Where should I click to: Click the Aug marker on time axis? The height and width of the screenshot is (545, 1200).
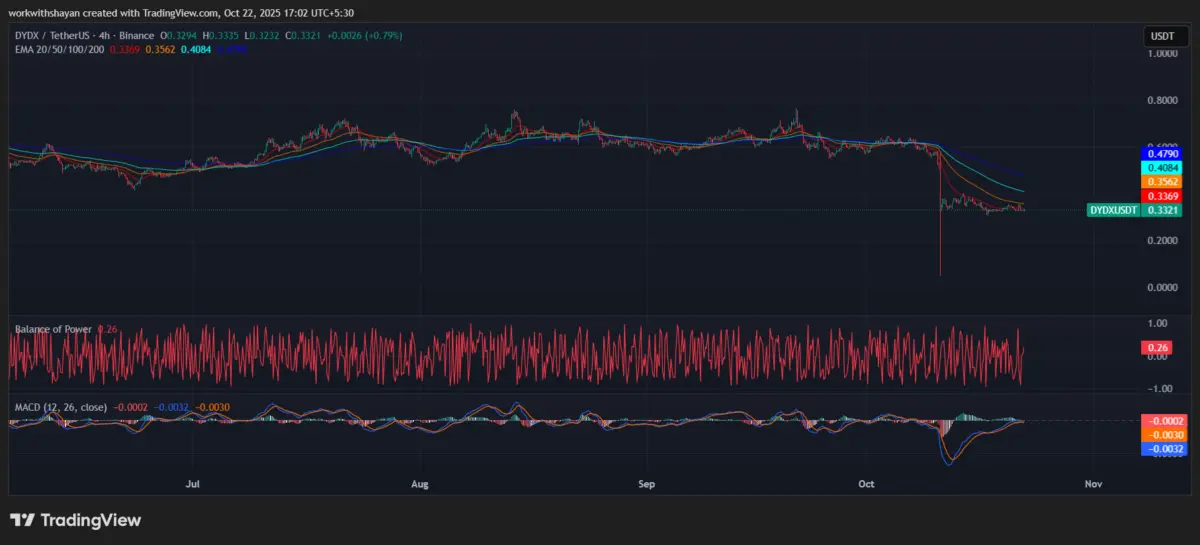pos(420,484)
